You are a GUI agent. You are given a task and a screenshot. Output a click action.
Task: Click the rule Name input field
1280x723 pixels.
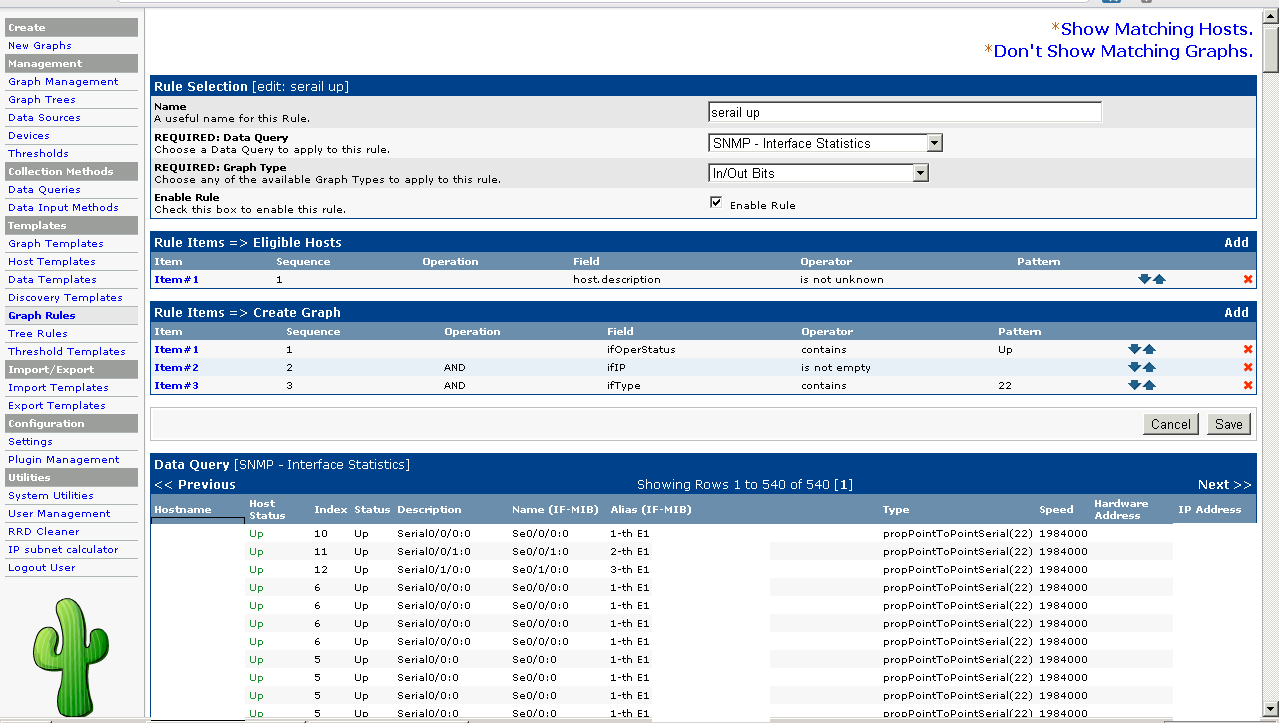pos(905,112)
